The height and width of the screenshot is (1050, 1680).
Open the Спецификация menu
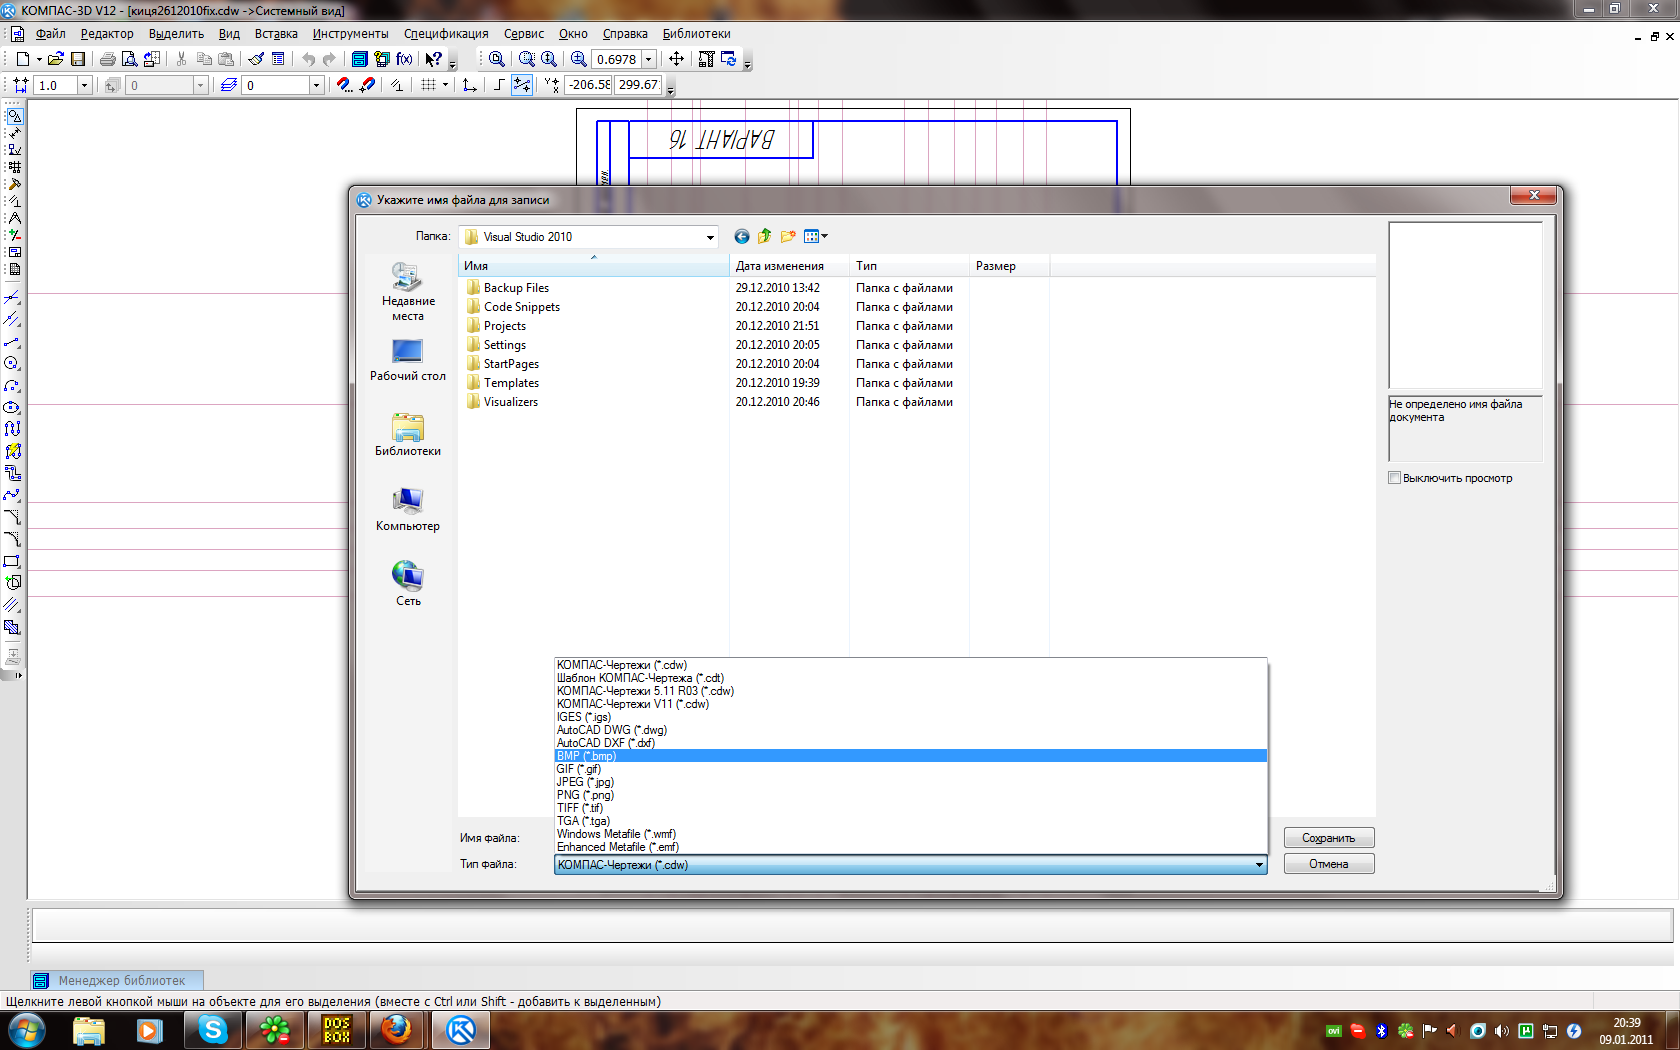pyautogui.click(x=446, y=33)
